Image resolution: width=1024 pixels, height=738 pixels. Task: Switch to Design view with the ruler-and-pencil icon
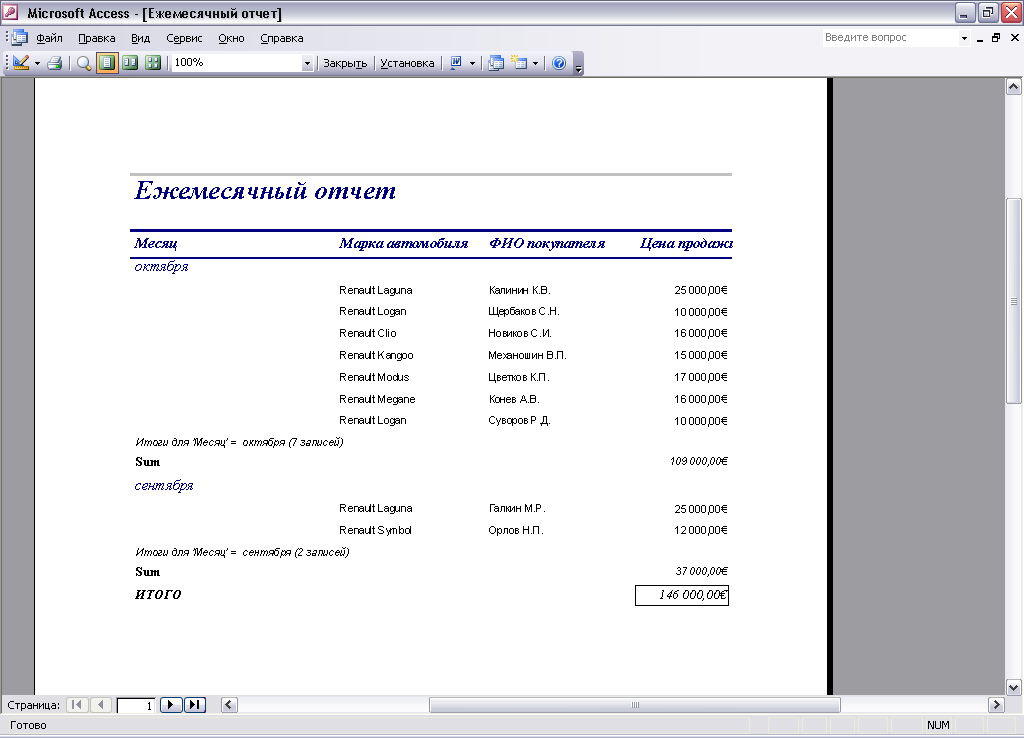(x=21, y=63)
